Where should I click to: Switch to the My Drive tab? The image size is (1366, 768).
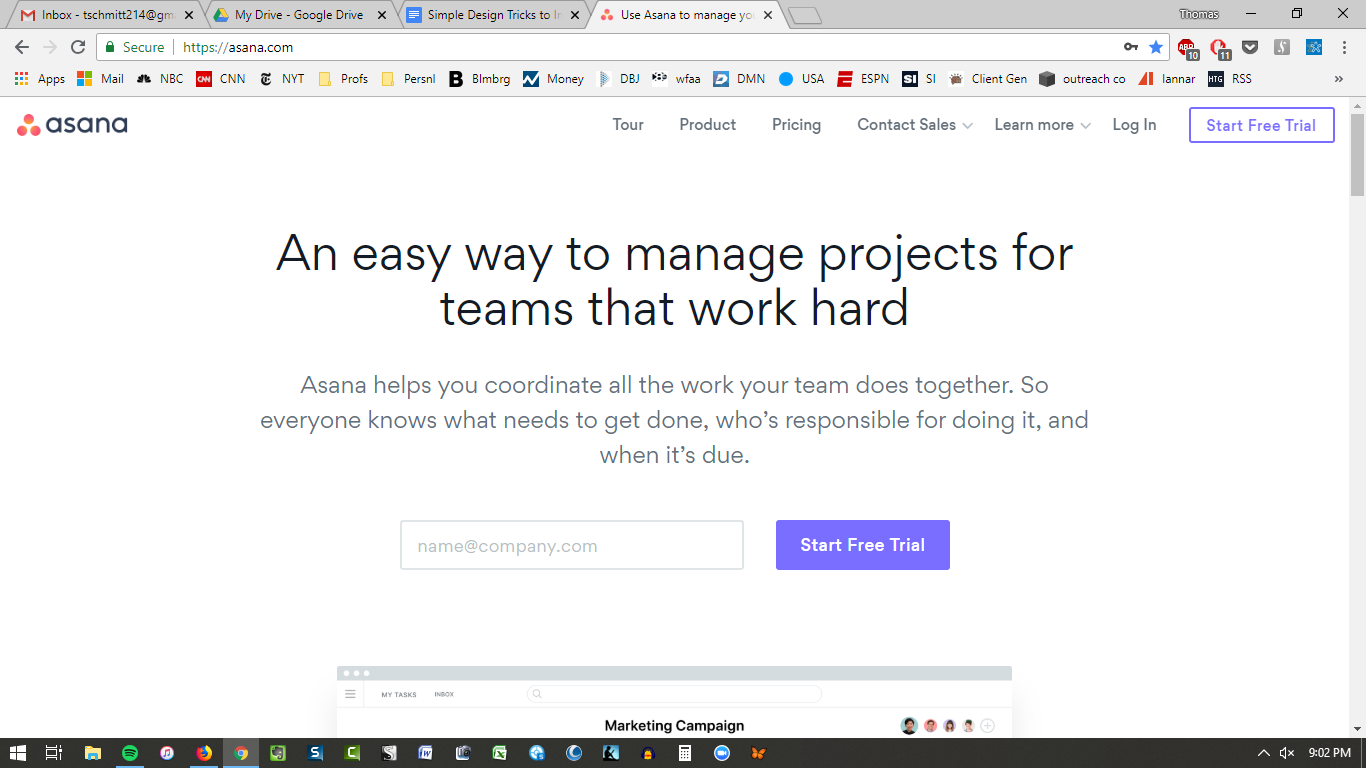coord(298,15)
